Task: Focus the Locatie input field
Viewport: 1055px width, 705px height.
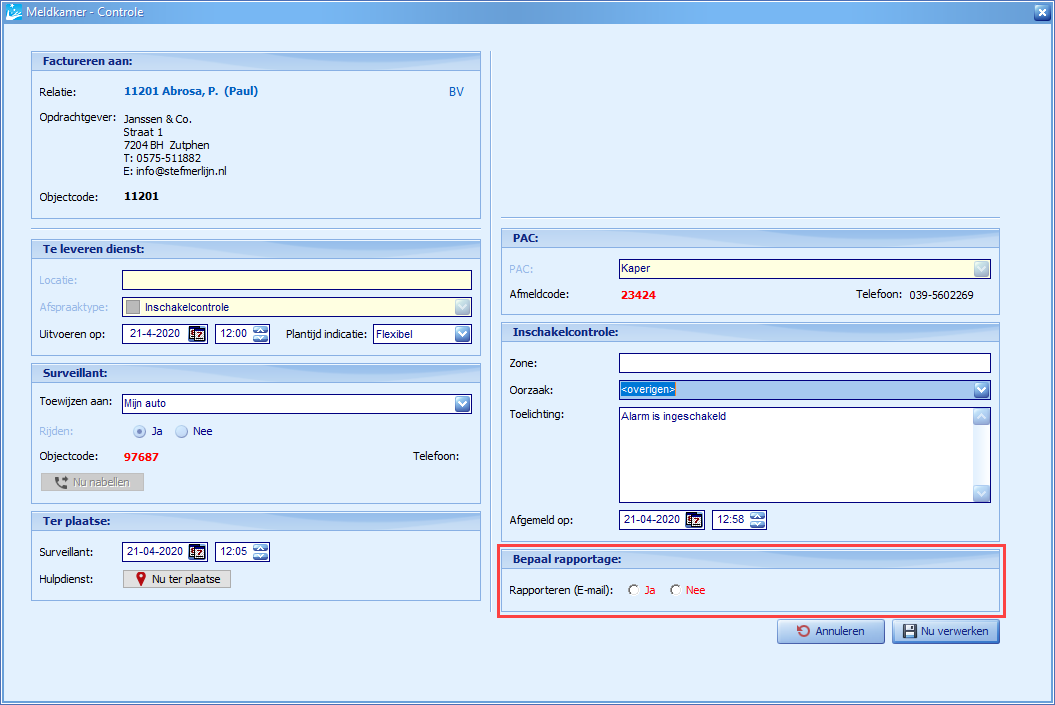Action: (297, 280)
